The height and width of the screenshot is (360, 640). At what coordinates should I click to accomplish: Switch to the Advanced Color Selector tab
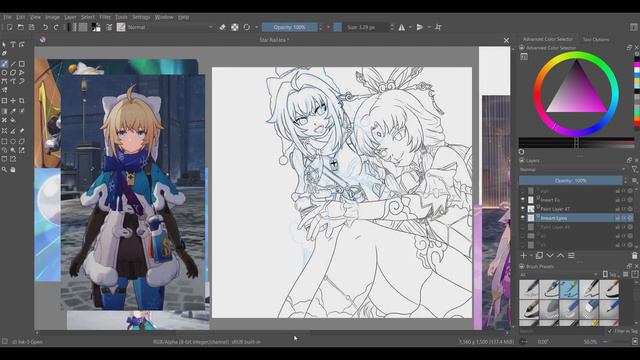[x=548, y=39]
